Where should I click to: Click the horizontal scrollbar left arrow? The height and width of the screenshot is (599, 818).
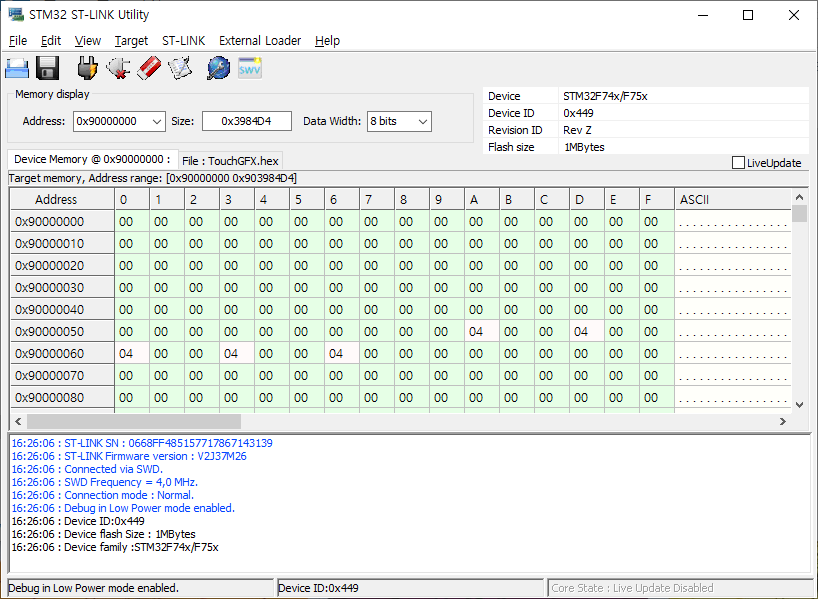[x=18, y=421]
